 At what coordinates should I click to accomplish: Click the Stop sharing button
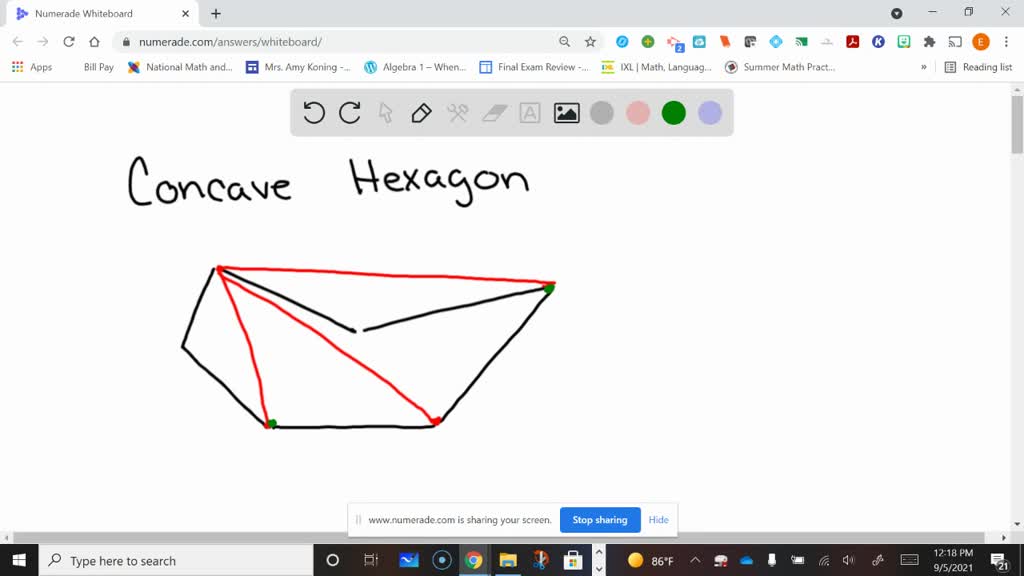(600, 520)
